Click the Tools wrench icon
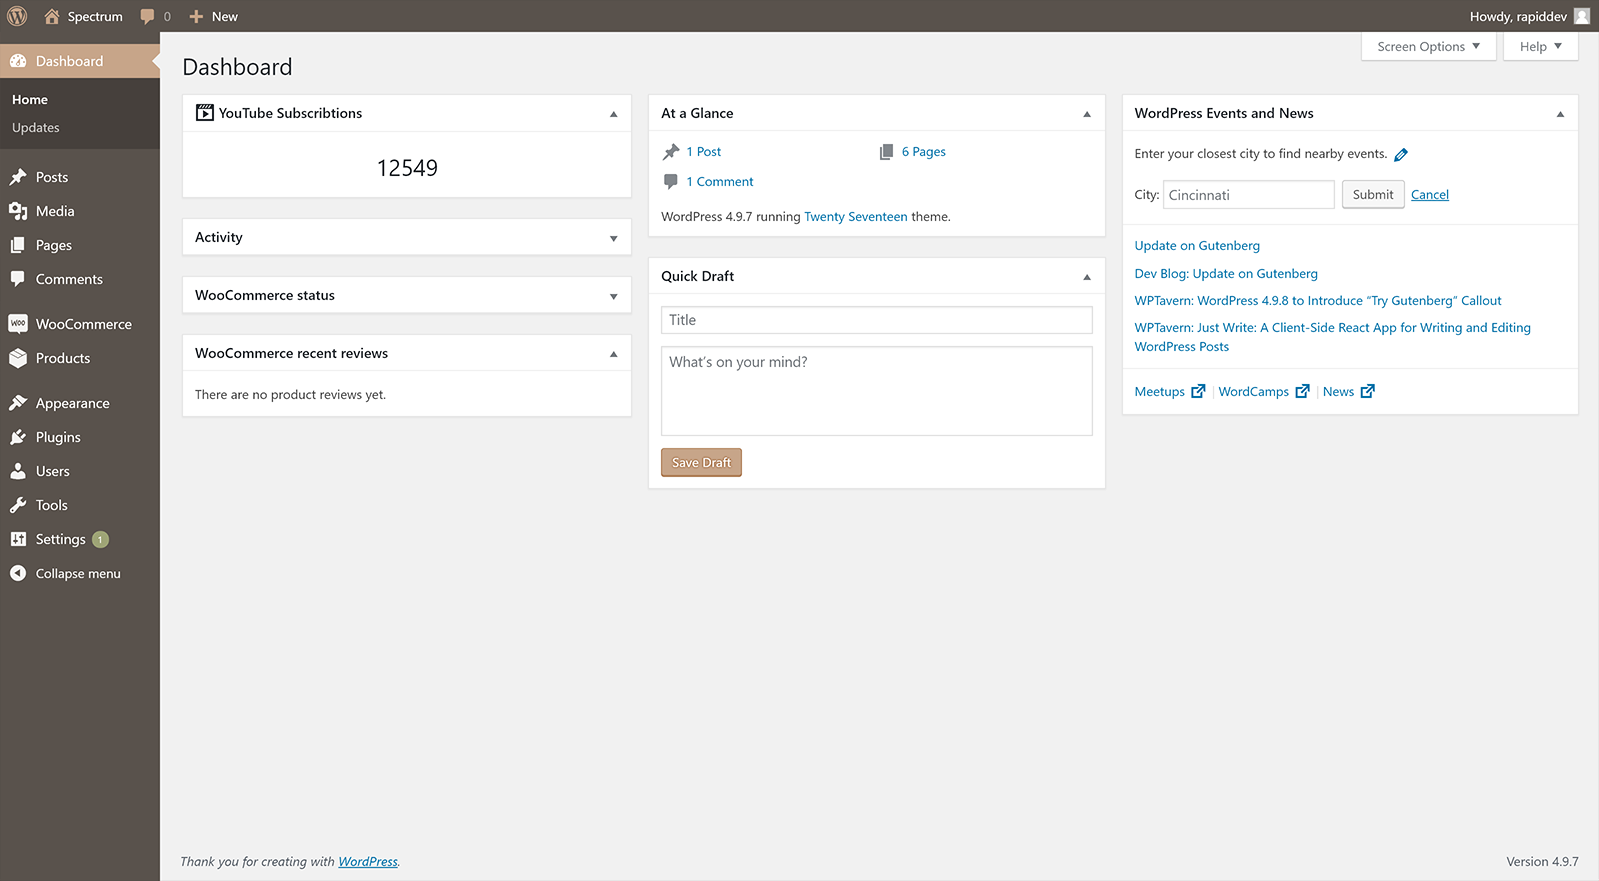The height and width of the screenshot is (881, 1599). pyautogui.click(x=18, y=505)
